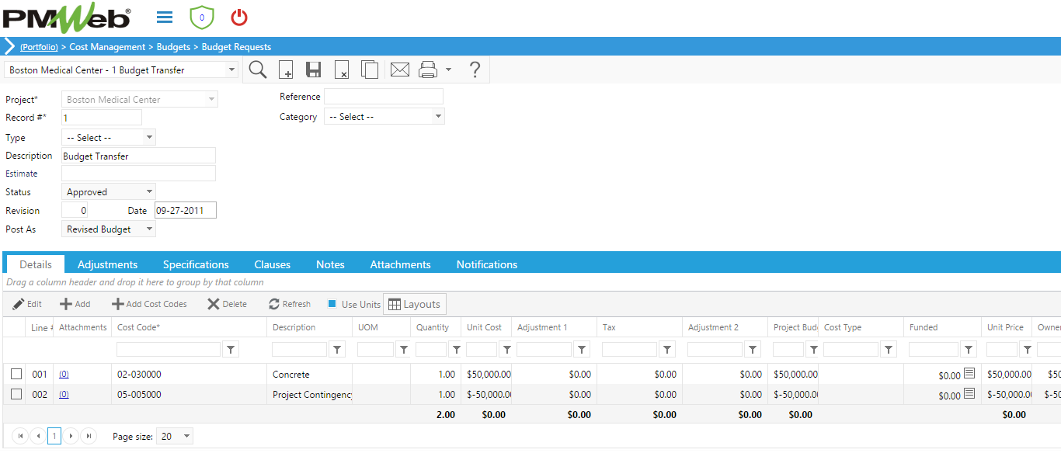This screenshot has height=452, width=1062.
Task: Click the Quantity column filter icon
Action: (456, 350)
